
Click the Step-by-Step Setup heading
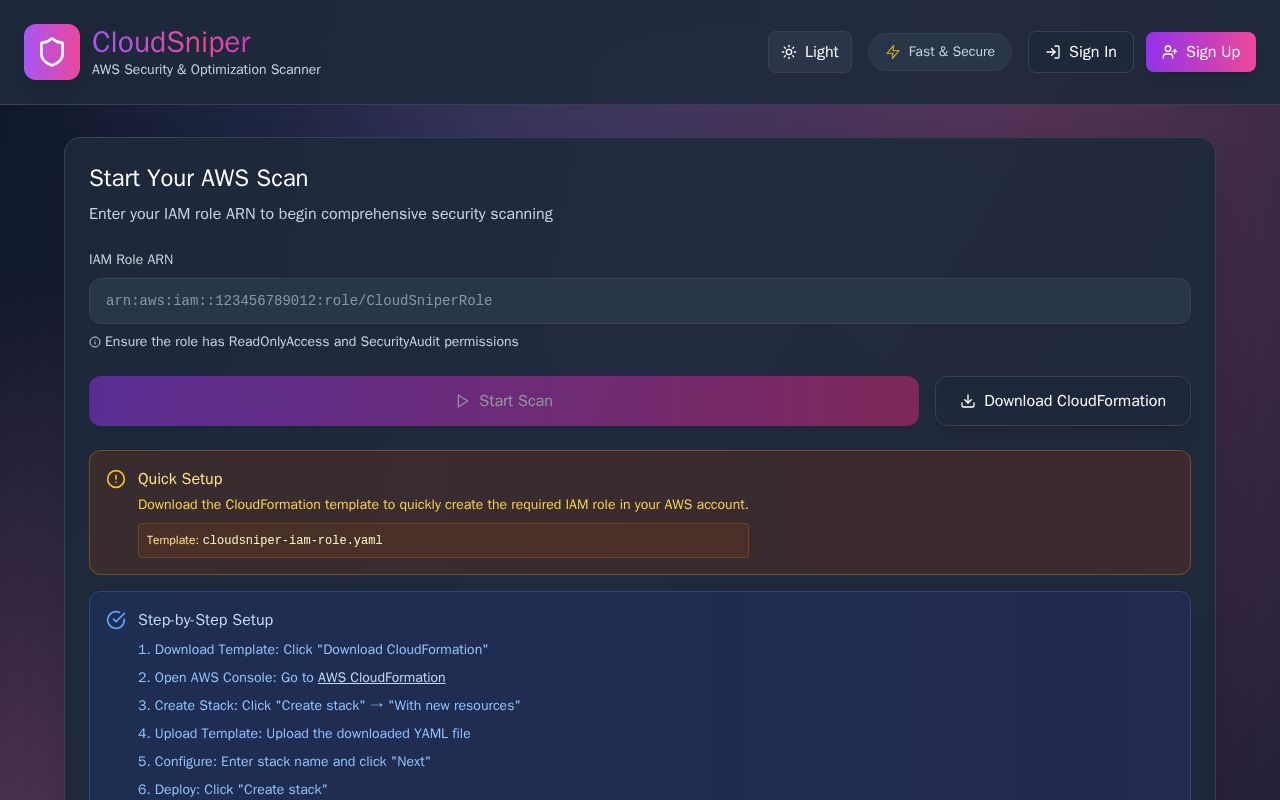point(206,620)
